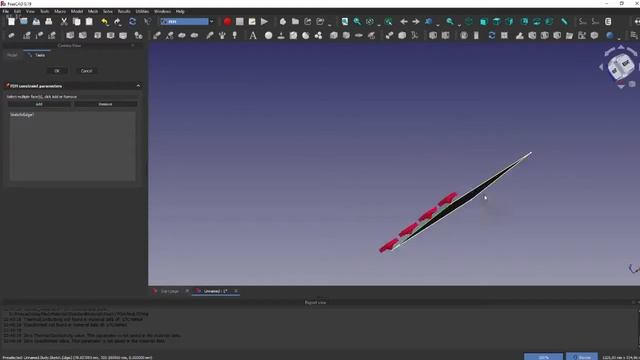Image resolution: width=640 pixels, height=360 pixels.
Task: Click the navigation cube in viewport
Action: (x=621, y=66)
